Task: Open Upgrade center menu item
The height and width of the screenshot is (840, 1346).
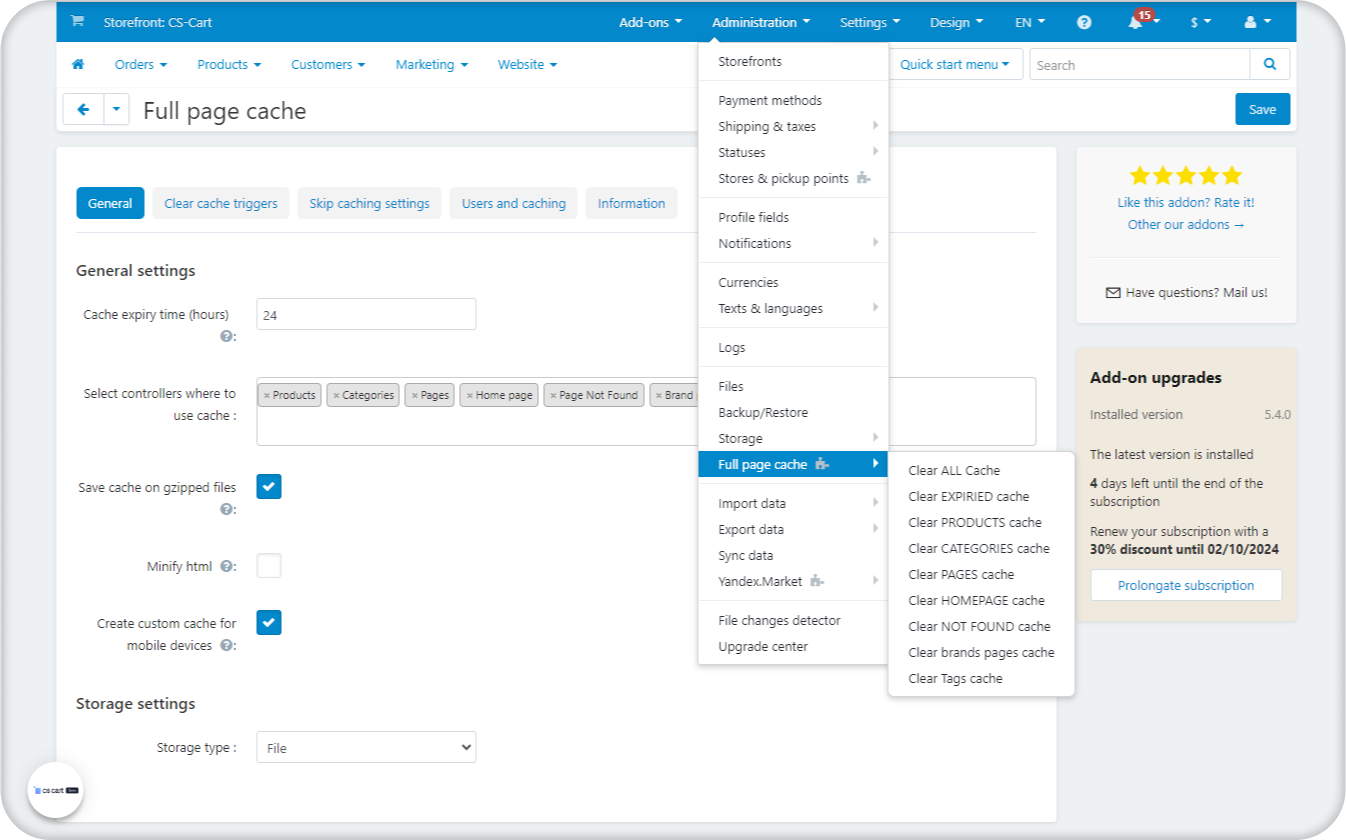Action: 793,646
